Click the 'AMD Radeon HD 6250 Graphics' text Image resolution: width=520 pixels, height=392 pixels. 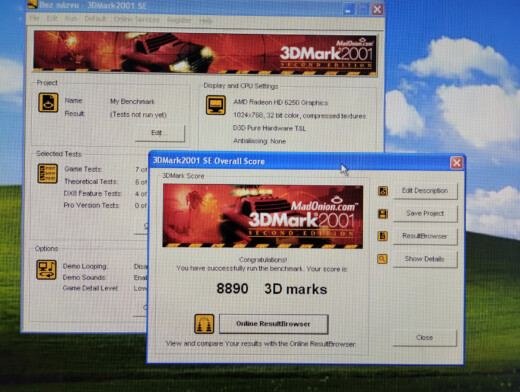[281, 102]
